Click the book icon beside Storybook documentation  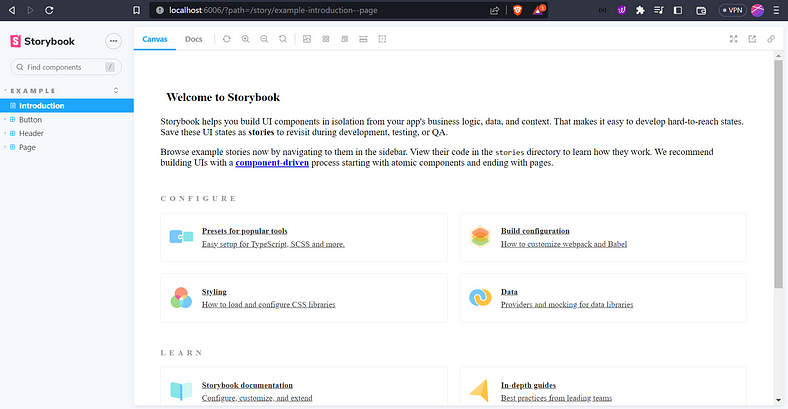click(181, 391)
